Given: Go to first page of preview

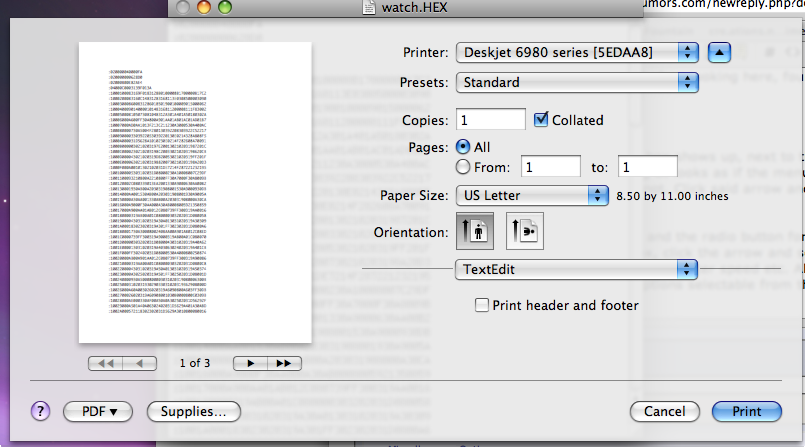Looking at the screenshot, I should [105, 363].
